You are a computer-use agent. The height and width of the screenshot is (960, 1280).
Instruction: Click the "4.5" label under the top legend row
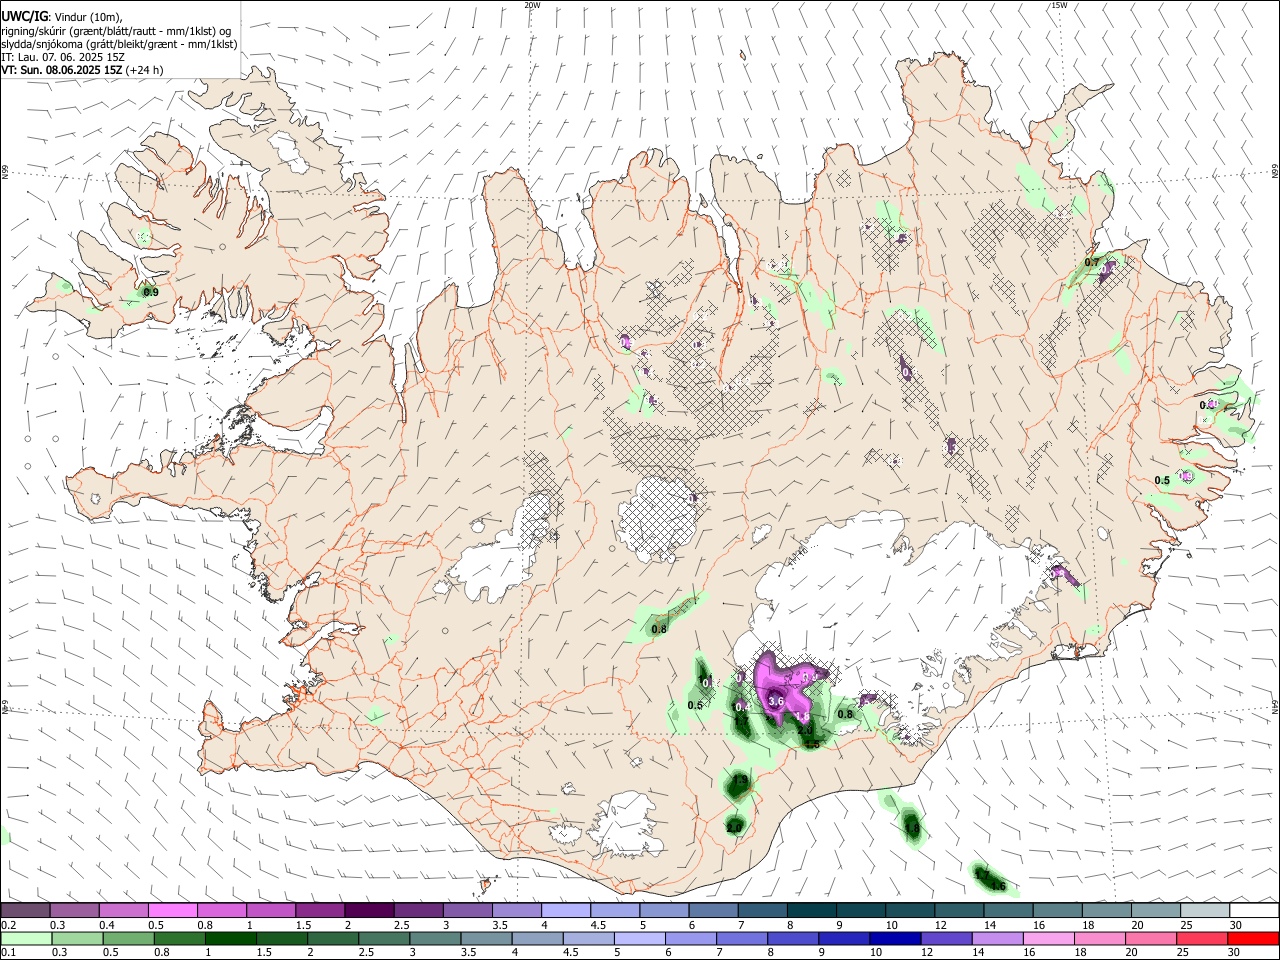pos(598,925)
